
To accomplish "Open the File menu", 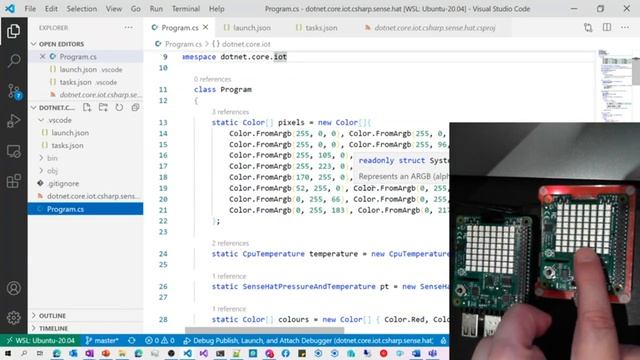I will [30, 9].
